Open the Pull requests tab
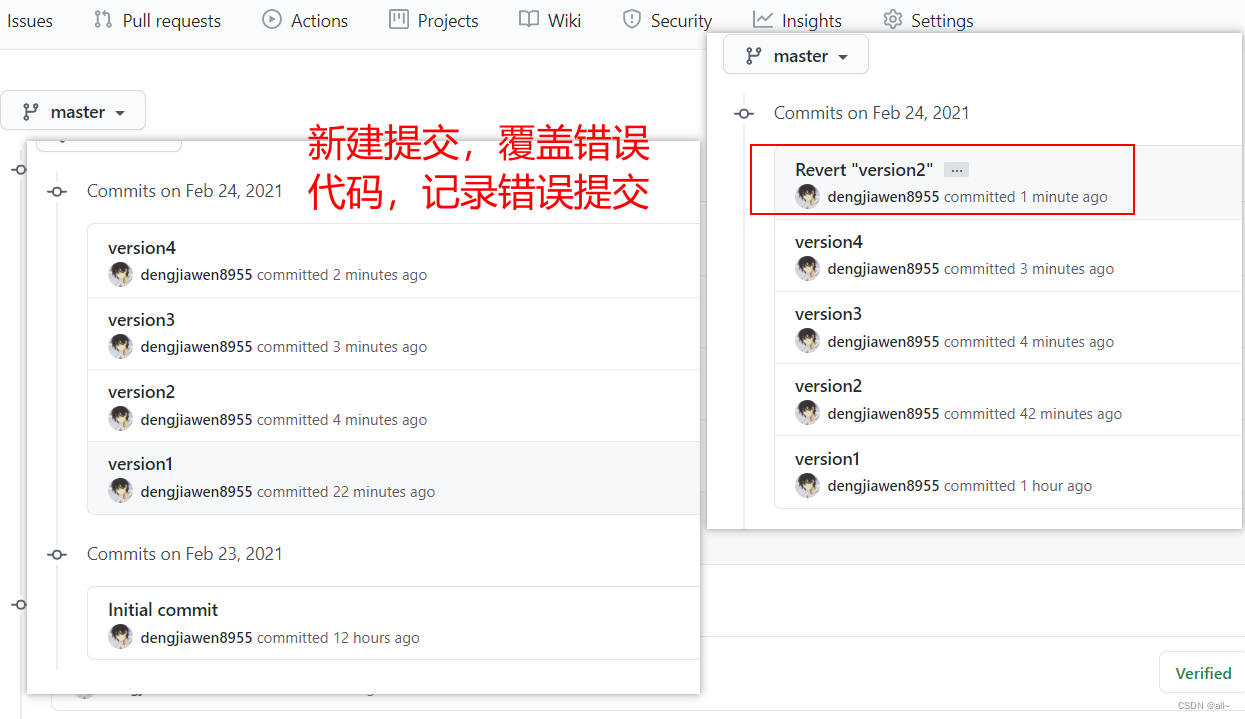The width and height of the screenshot is (1245, 719). (157, 20)
